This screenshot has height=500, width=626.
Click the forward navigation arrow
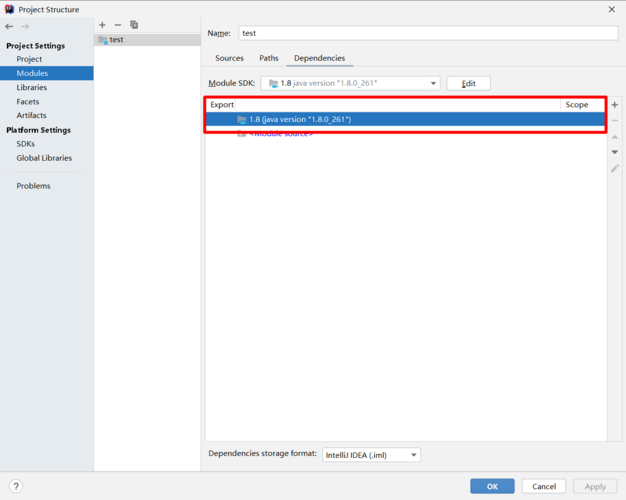coord(25,26)
